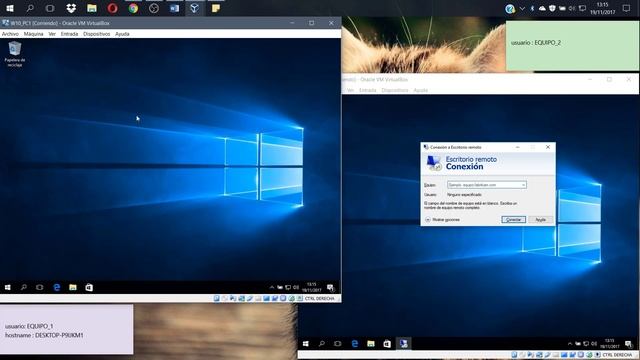The height and width of the screenshot is (360, 640).
Task: Click volume icon in W10_PC1 guest tray
Action: click(296, 287)
